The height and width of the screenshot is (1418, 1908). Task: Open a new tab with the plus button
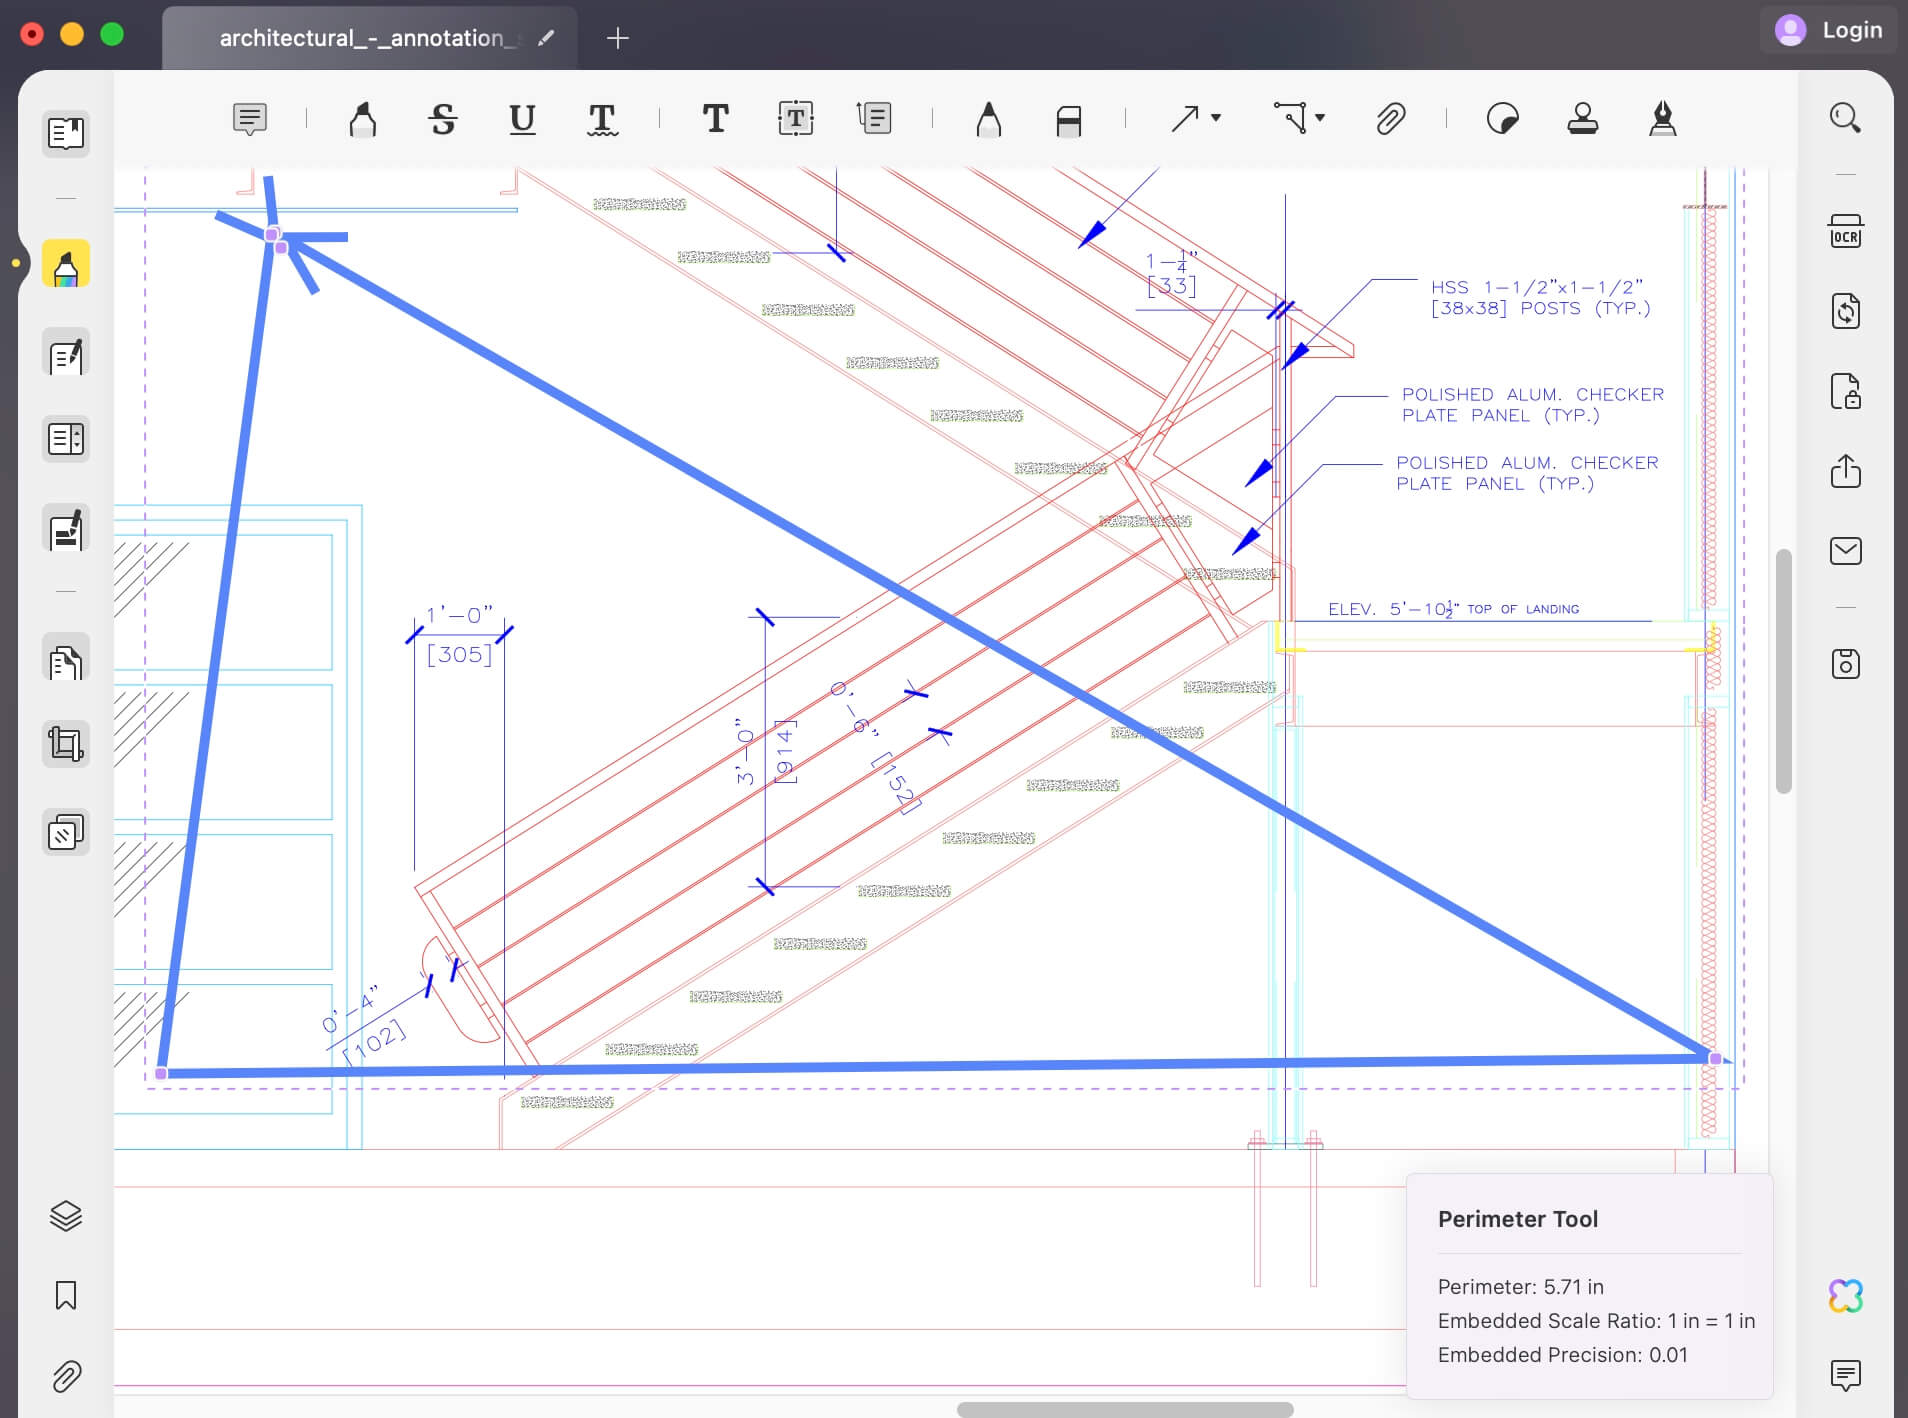(617, 38)
